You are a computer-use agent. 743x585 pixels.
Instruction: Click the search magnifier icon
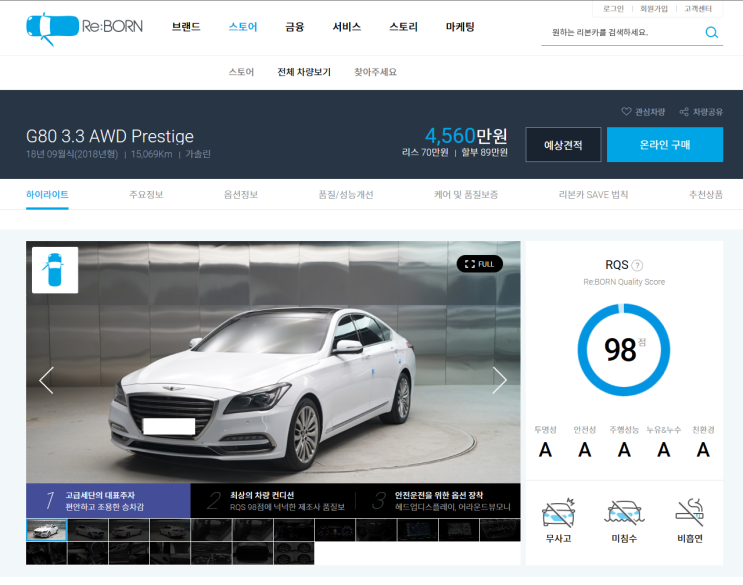tap(711, 32)
